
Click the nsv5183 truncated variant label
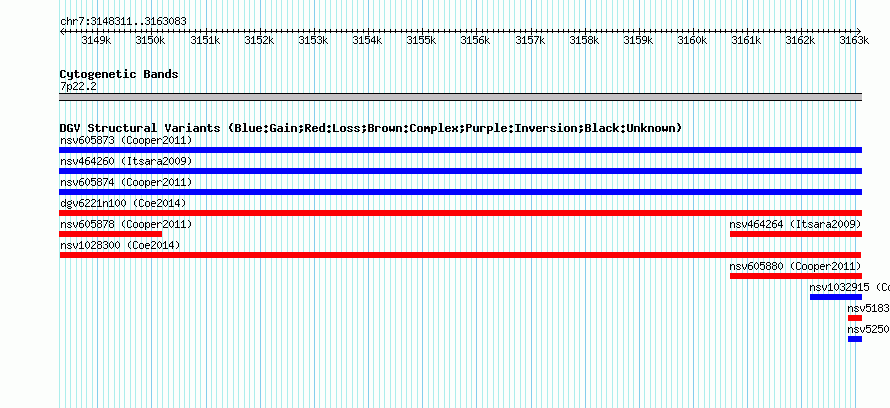(x=868, y=308)
